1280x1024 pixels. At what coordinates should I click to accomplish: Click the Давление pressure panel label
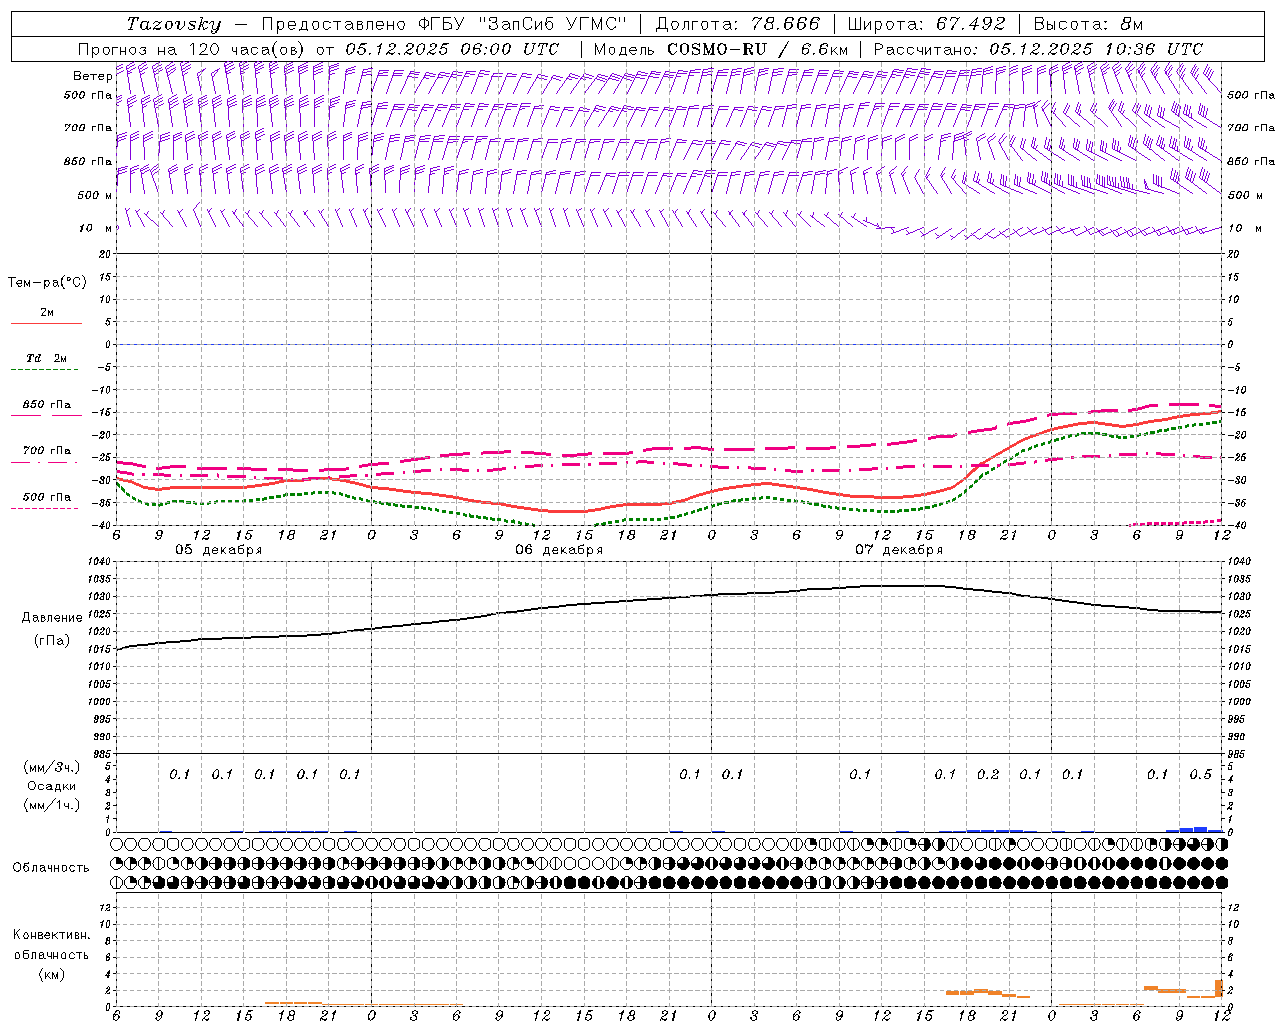pos(52,618)
